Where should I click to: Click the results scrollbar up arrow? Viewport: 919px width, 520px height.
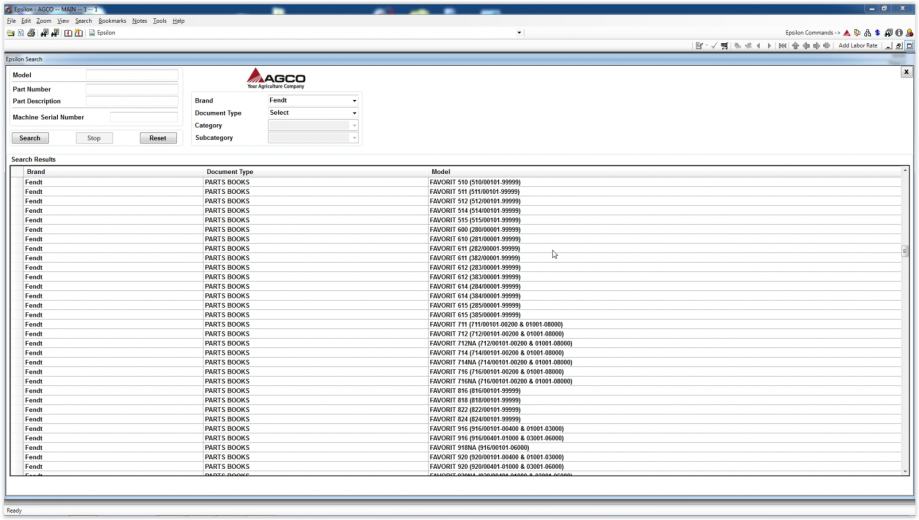click(905, 171)
